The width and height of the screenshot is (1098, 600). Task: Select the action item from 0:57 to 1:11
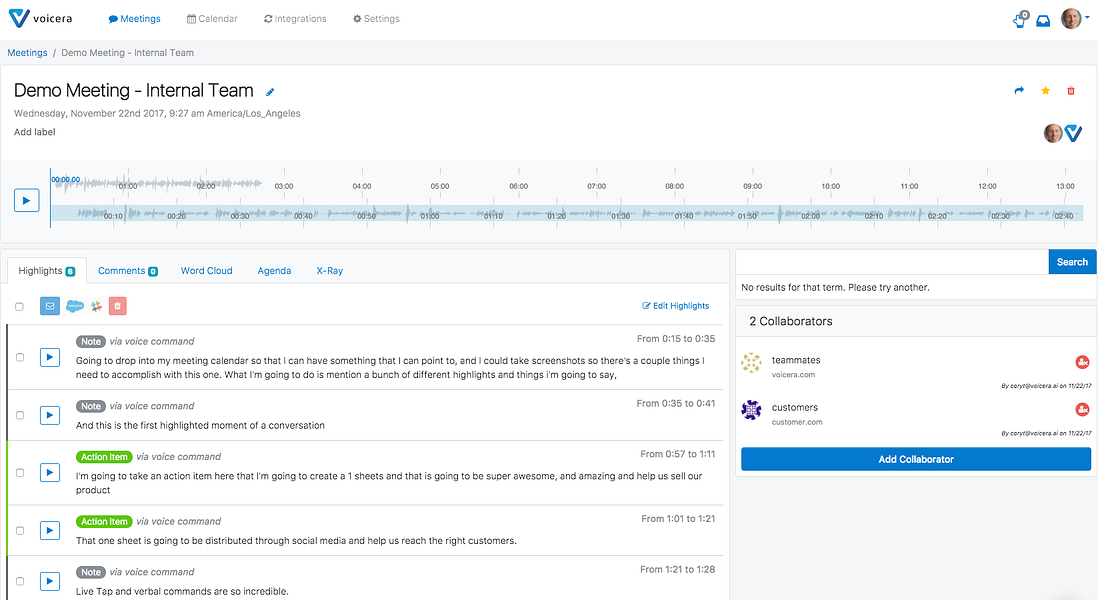click(x=20, y=473)
